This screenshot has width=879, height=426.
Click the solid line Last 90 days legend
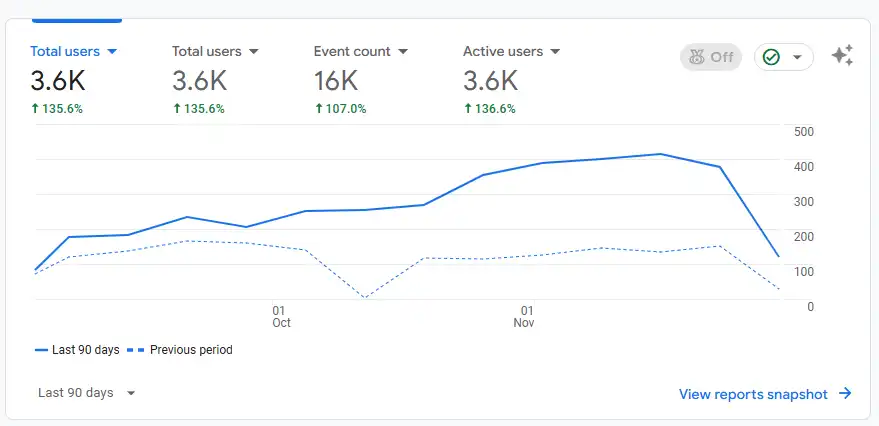click(77, 350)
